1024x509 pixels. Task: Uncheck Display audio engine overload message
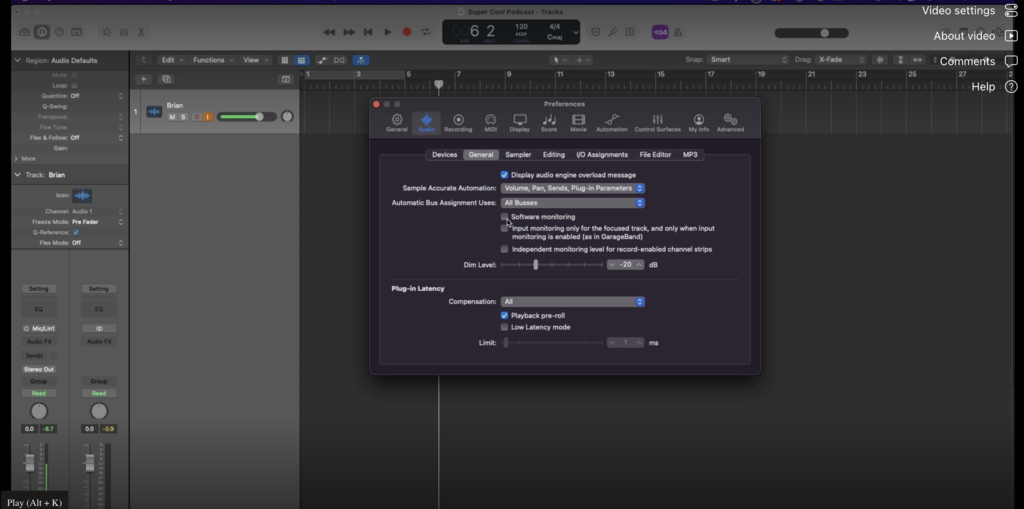(504, 175)
